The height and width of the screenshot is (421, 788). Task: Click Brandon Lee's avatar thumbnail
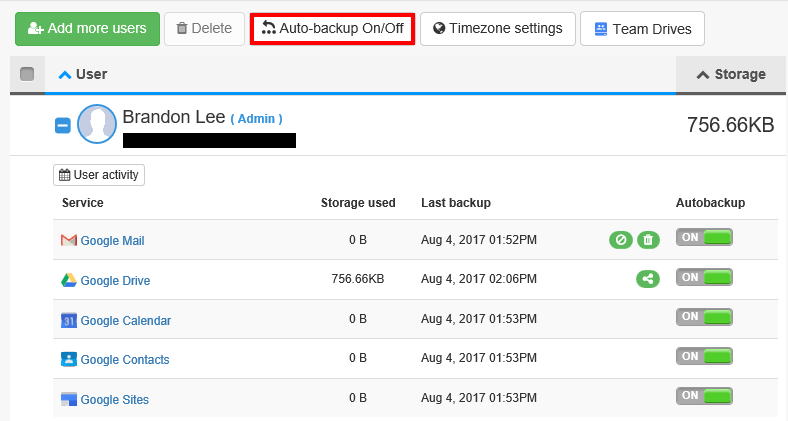(x=98, y=125)
